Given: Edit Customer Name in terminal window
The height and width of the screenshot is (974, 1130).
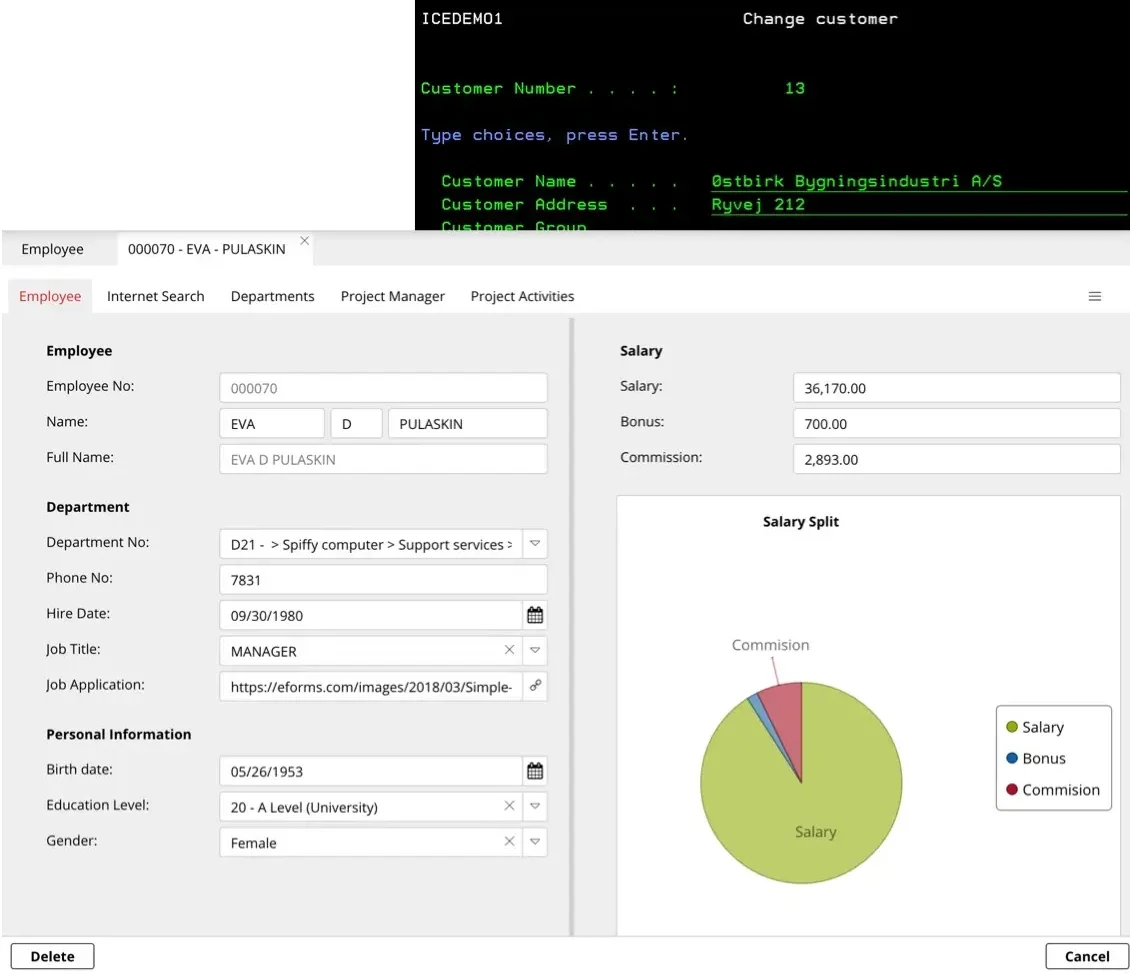Looking at the screenshot, I should pos(918,182).
